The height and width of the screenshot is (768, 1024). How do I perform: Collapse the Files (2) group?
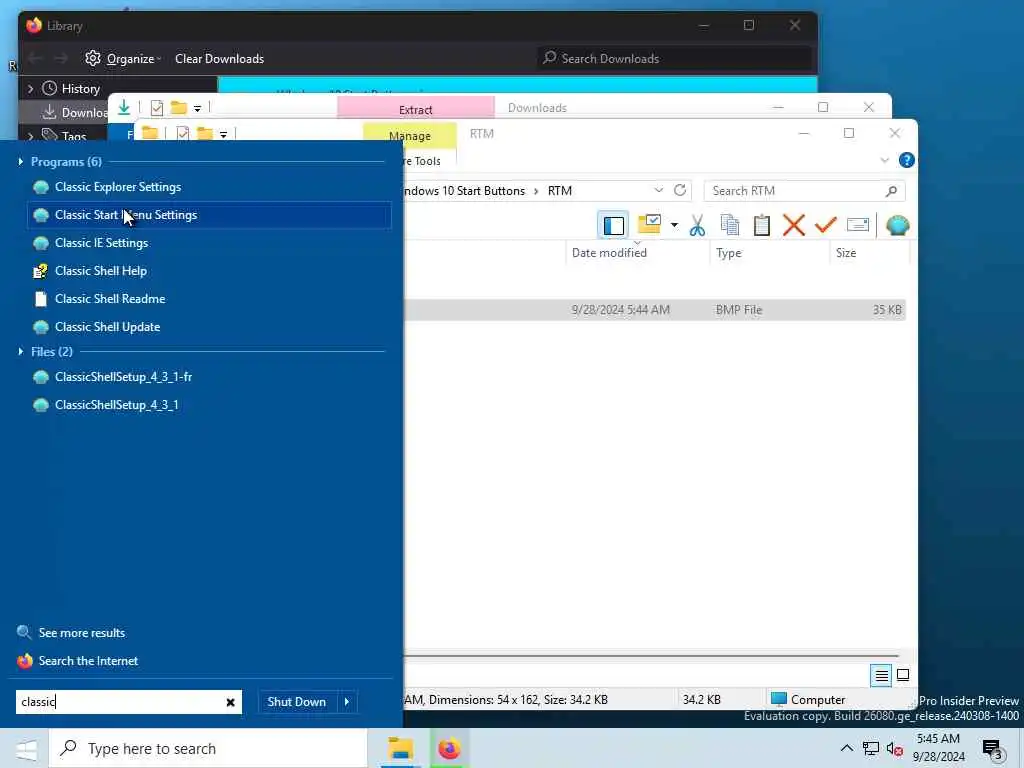(21, 351)
